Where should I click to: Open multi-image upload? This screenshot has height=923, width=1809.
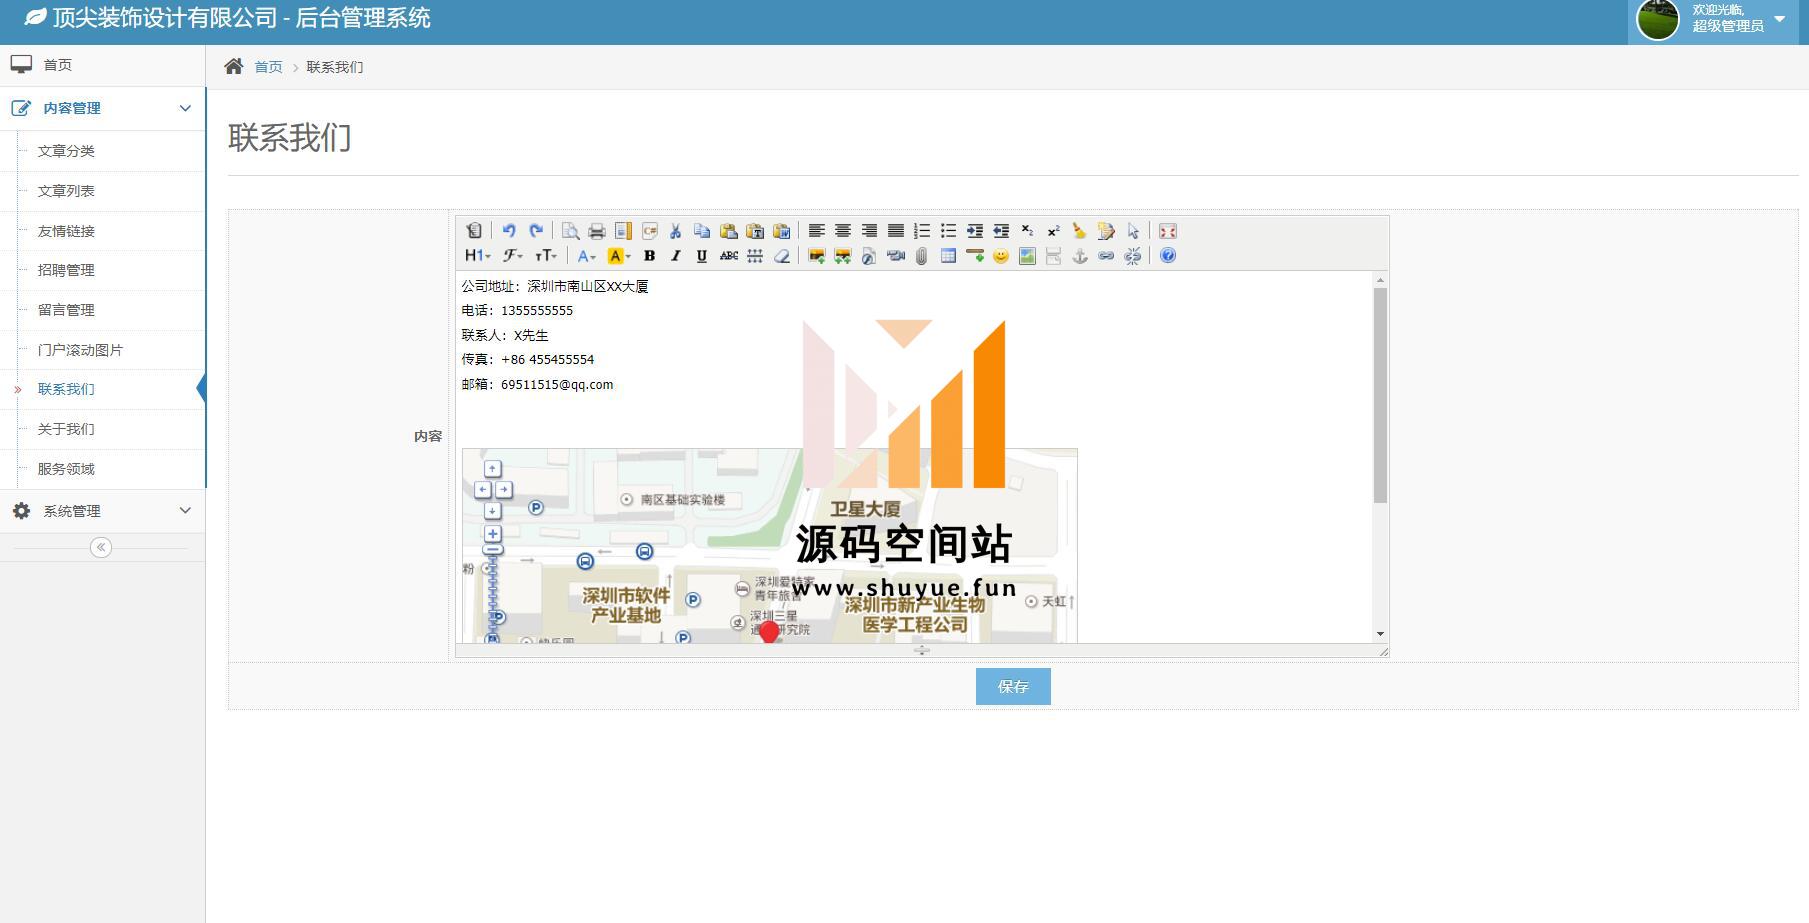(843, 256)
